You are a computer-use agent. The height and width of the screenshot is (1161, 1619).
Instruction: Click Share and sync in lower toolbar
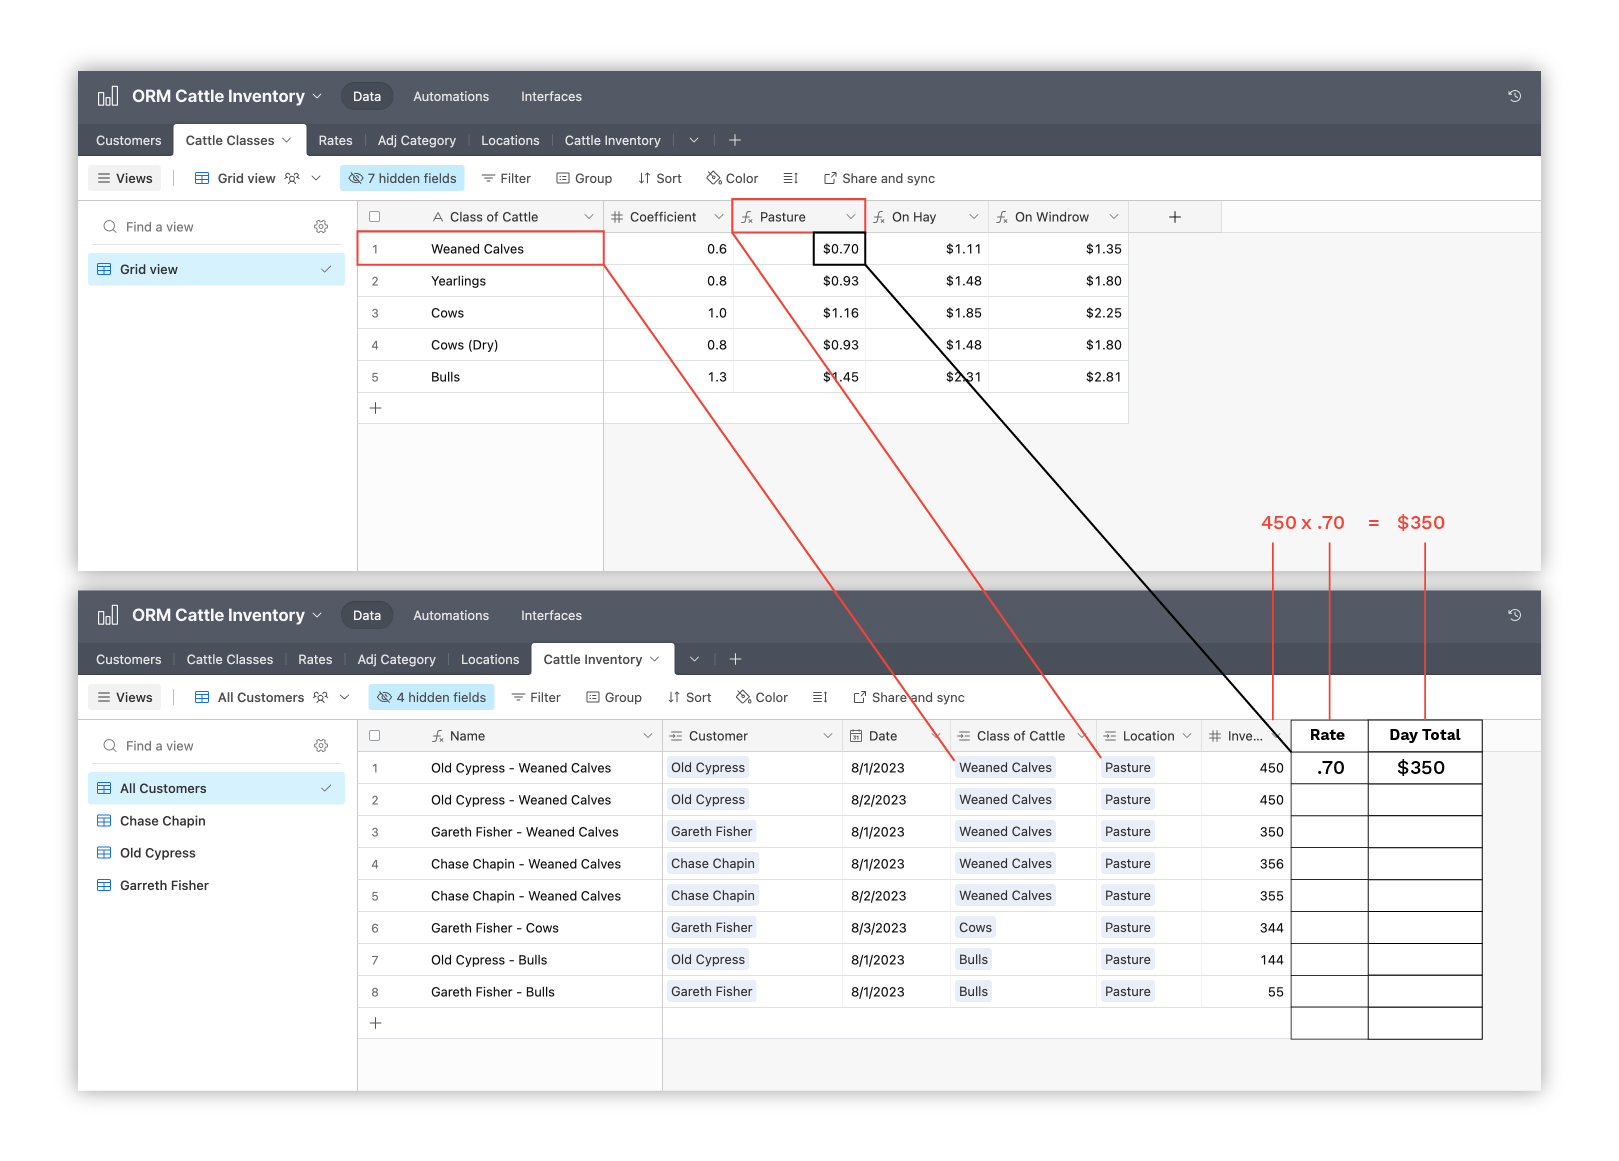pyautogui.click(x=908, y=697)
